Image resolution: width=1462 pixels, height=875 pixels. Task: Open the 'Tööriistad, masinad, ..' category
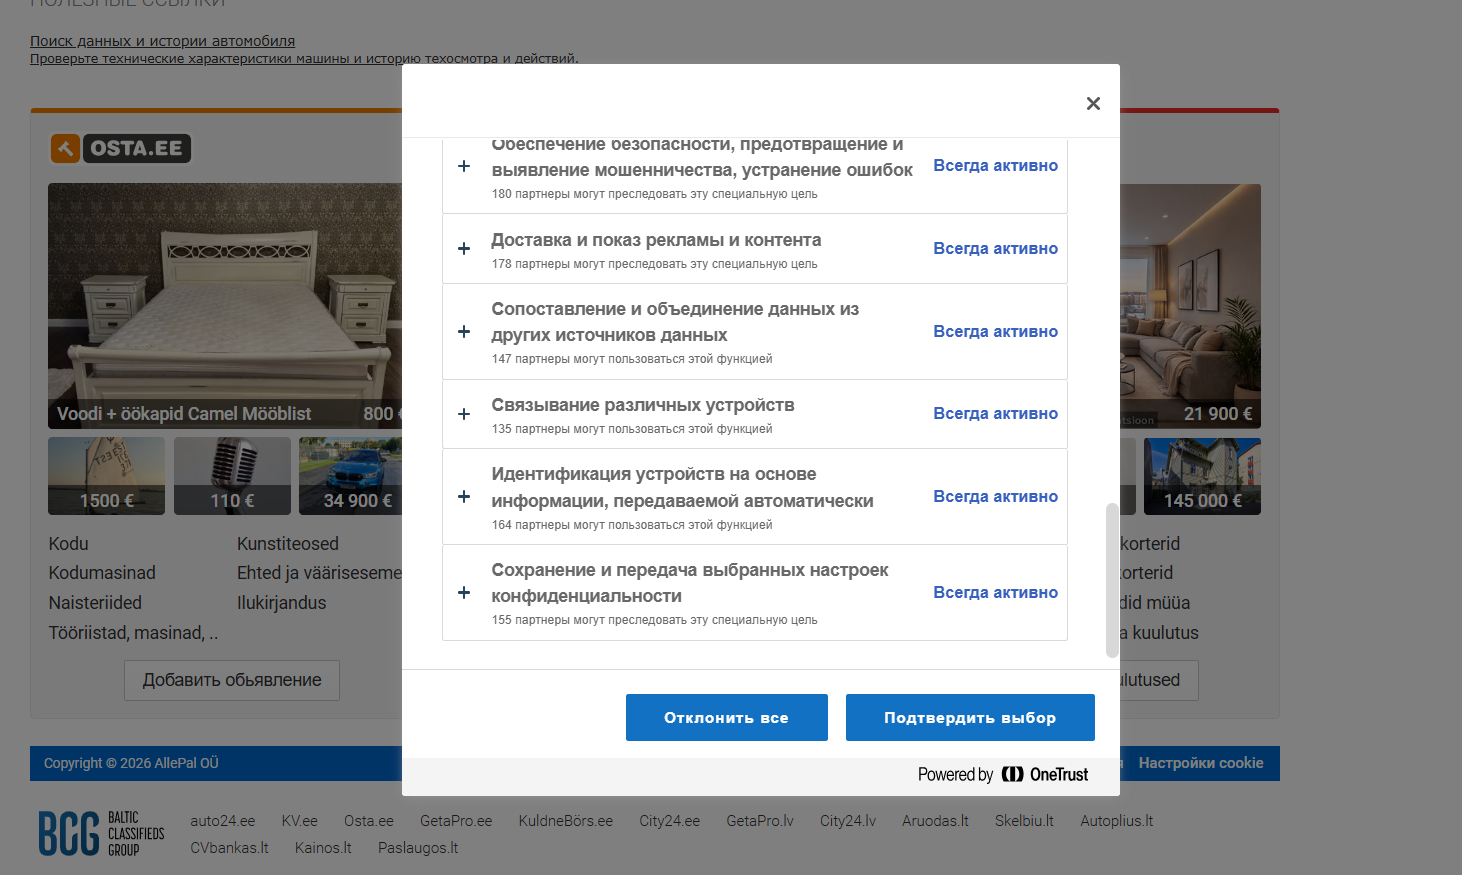click(133, 633)
